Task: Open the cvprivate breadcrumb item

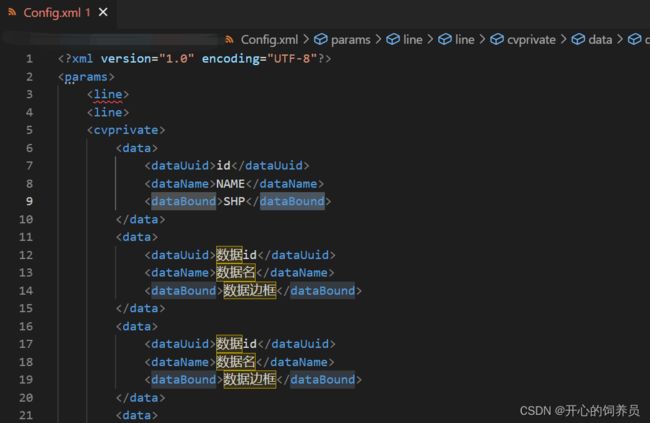Action: (531, 40)
